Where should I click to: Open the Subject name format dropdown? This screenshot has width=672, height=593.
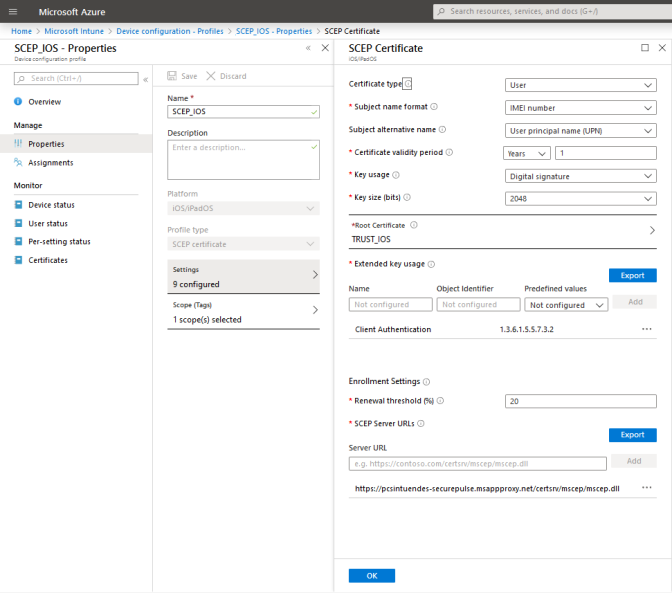pyautogui.click(x=581, y=108)
